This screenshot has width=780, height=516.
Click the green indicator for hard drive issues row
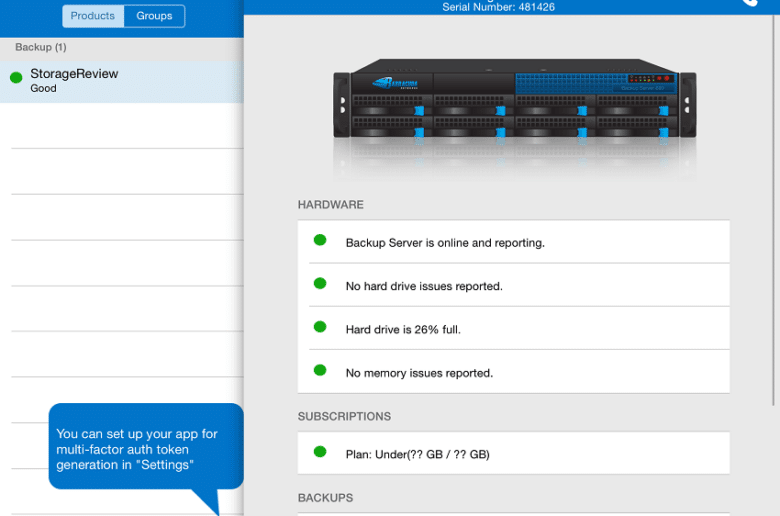point(320,284)
